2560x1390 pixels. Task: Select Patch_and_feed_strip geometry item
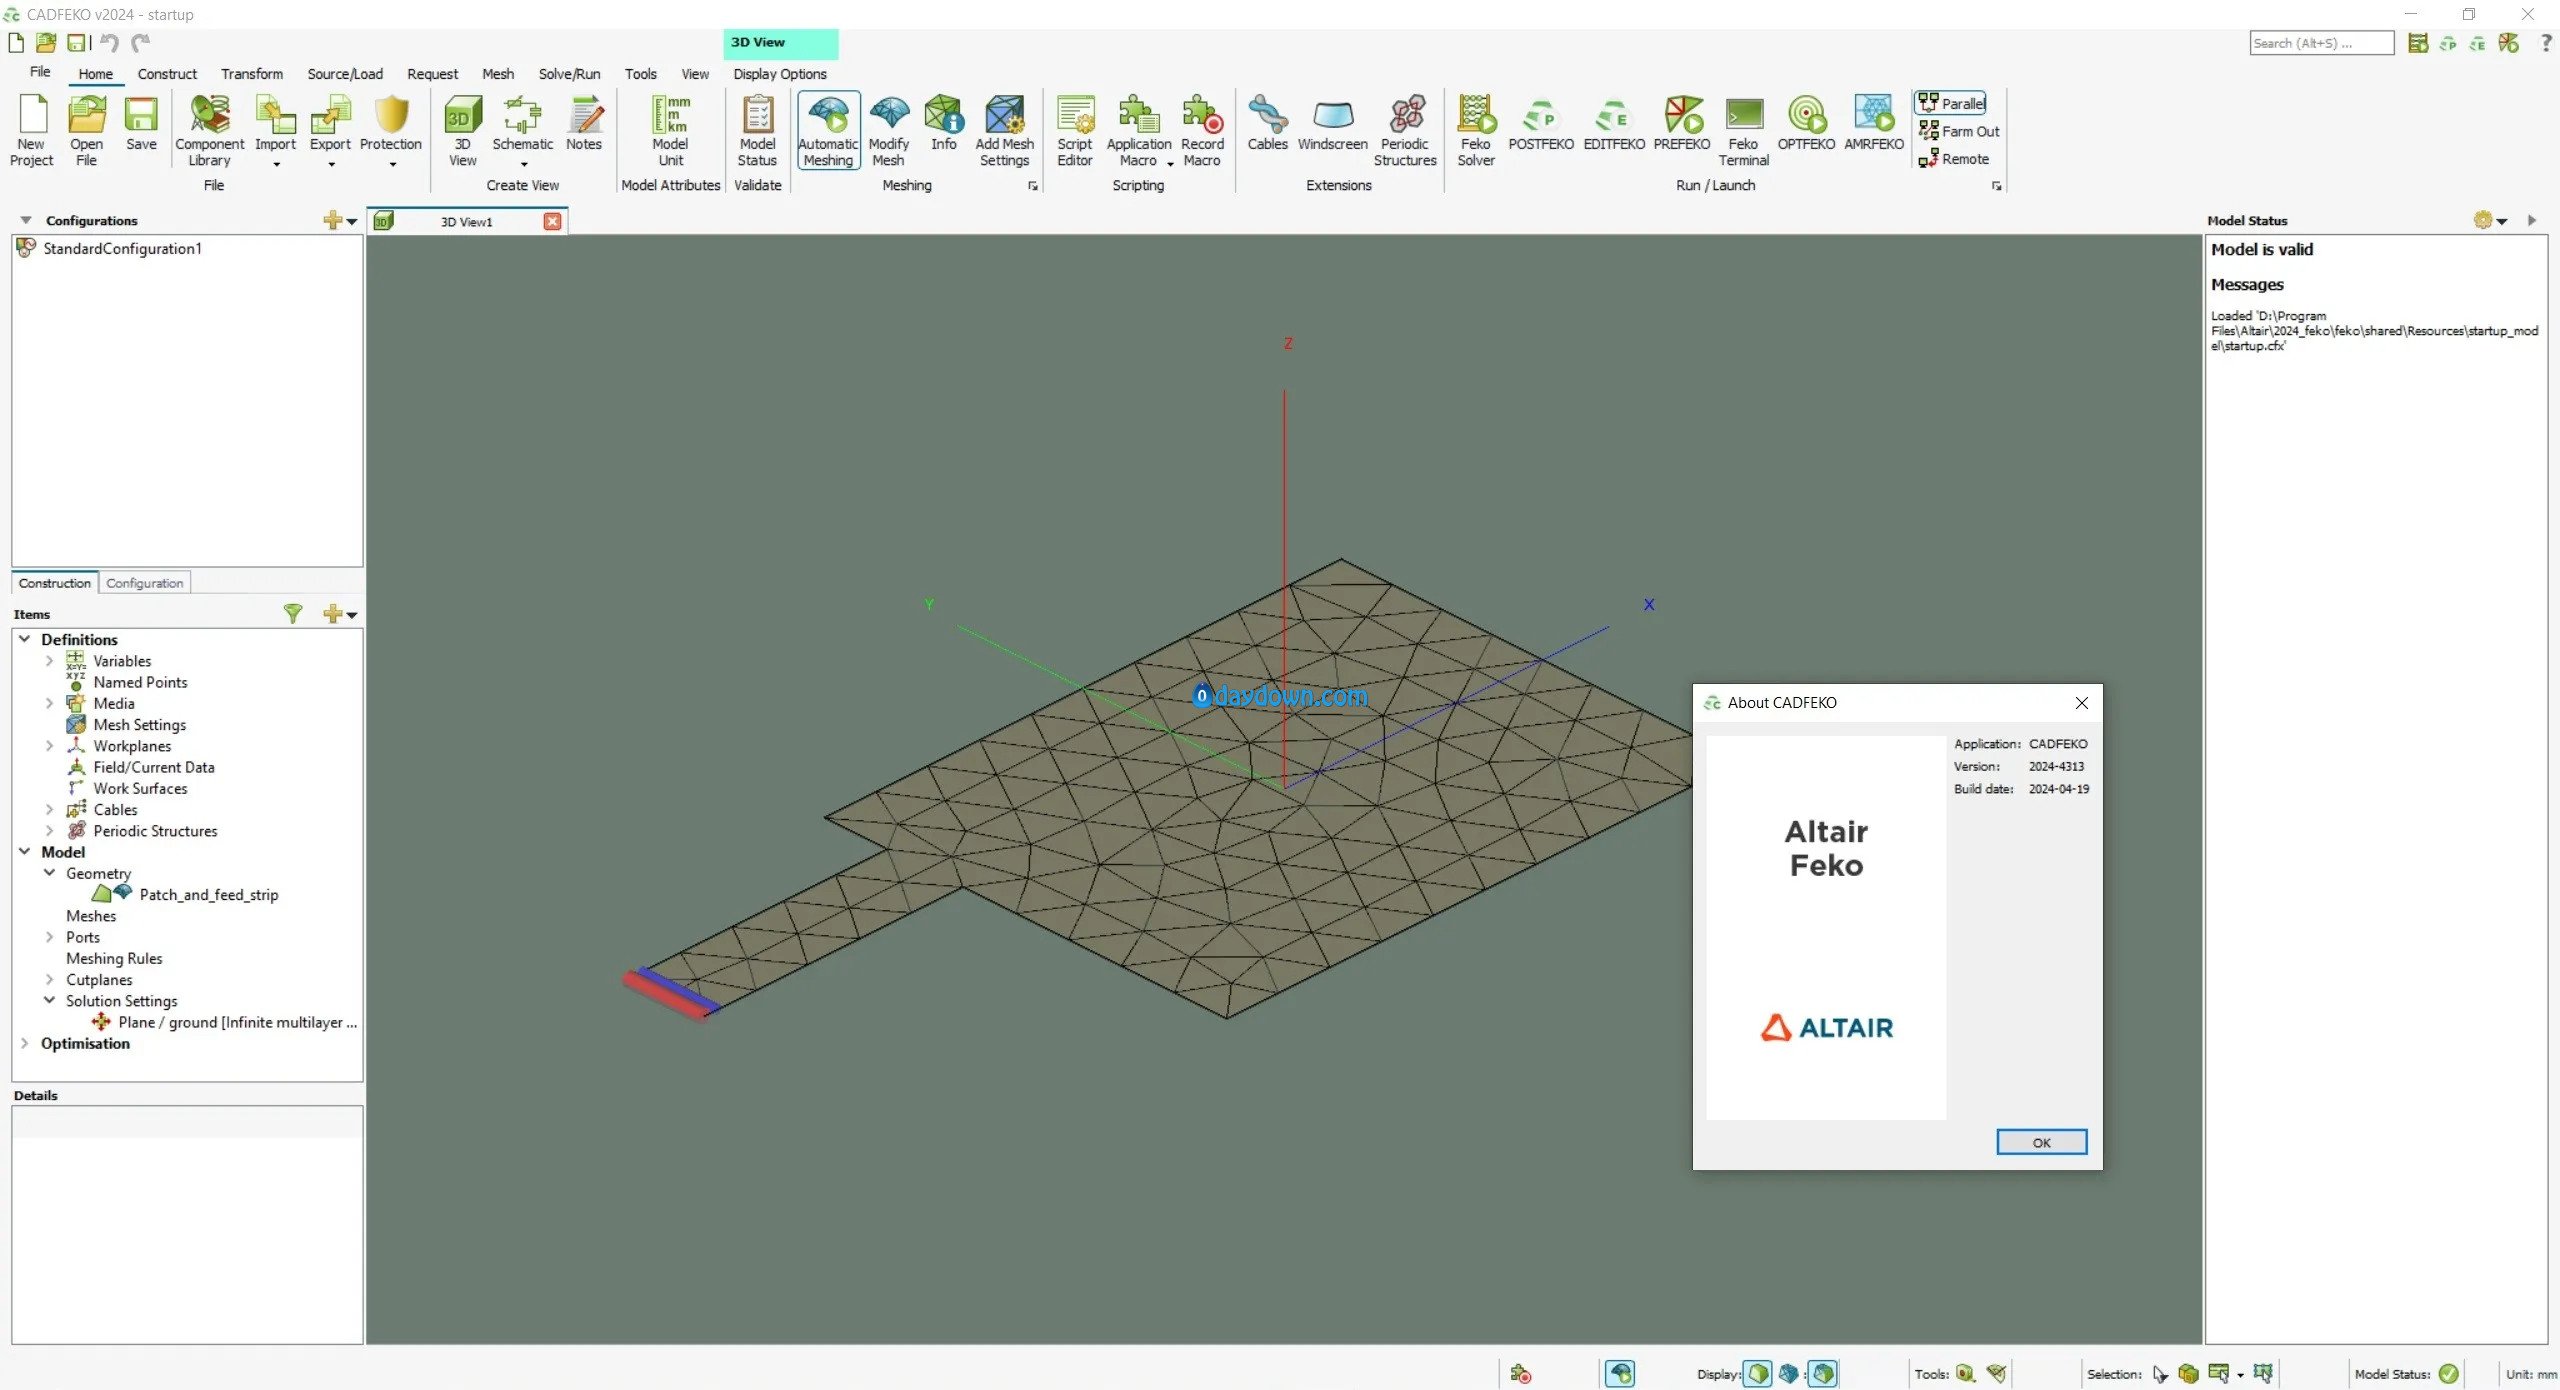[x=208, y=895]
